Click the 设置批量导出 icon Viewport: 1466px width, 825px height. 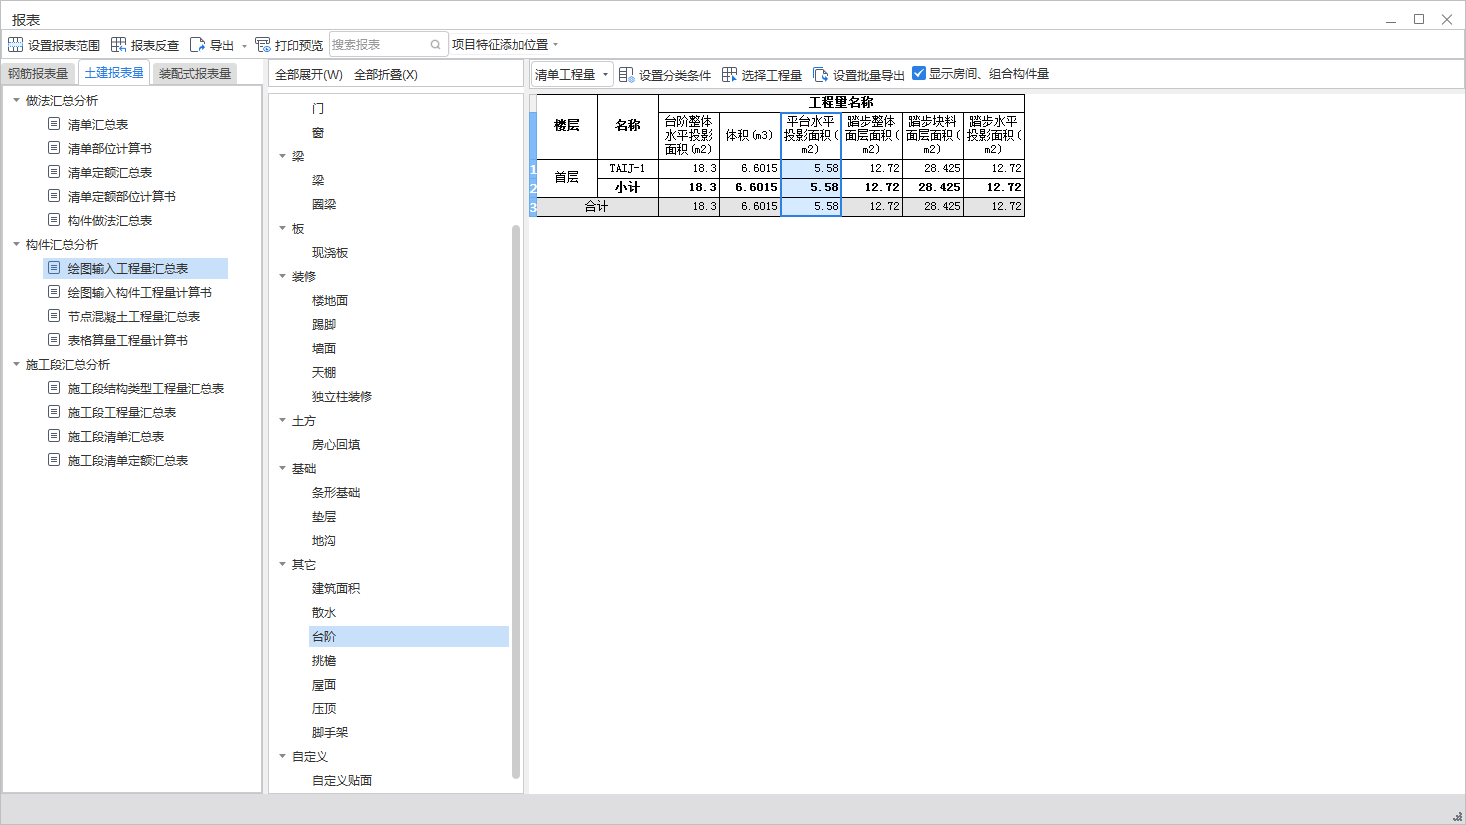[x=821, y=75]
